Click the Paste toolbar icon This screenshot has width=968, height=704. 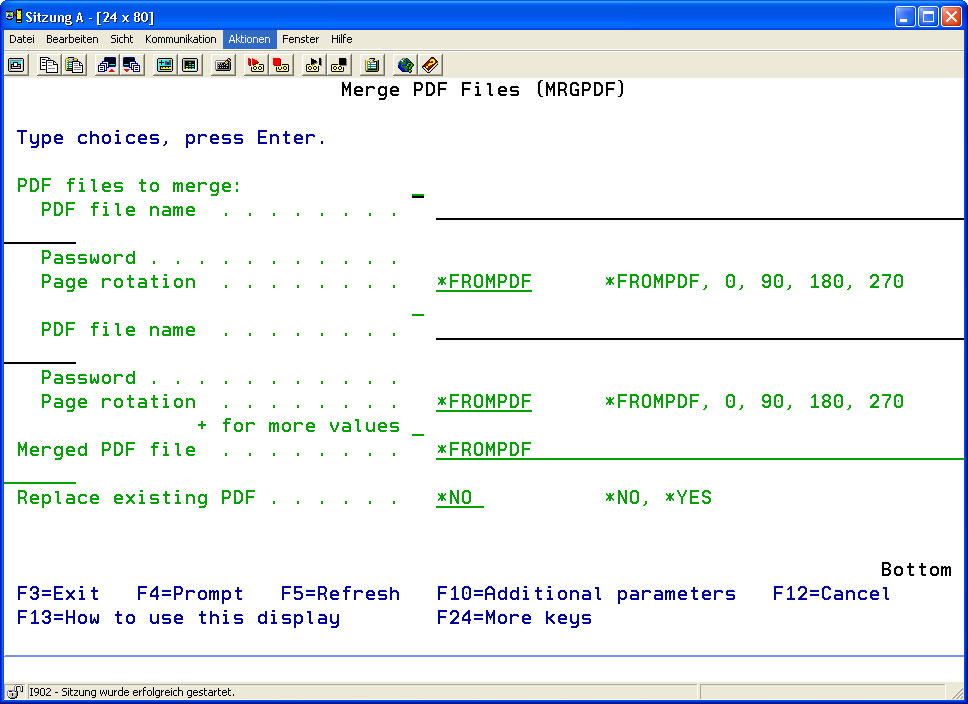74,65
